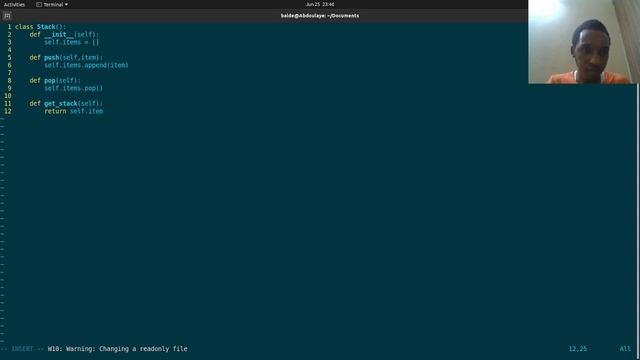Image resolution: width=640 pixels, height=360 pixels.
Task: Click 'push' method name on line 5
Action: 51,58
